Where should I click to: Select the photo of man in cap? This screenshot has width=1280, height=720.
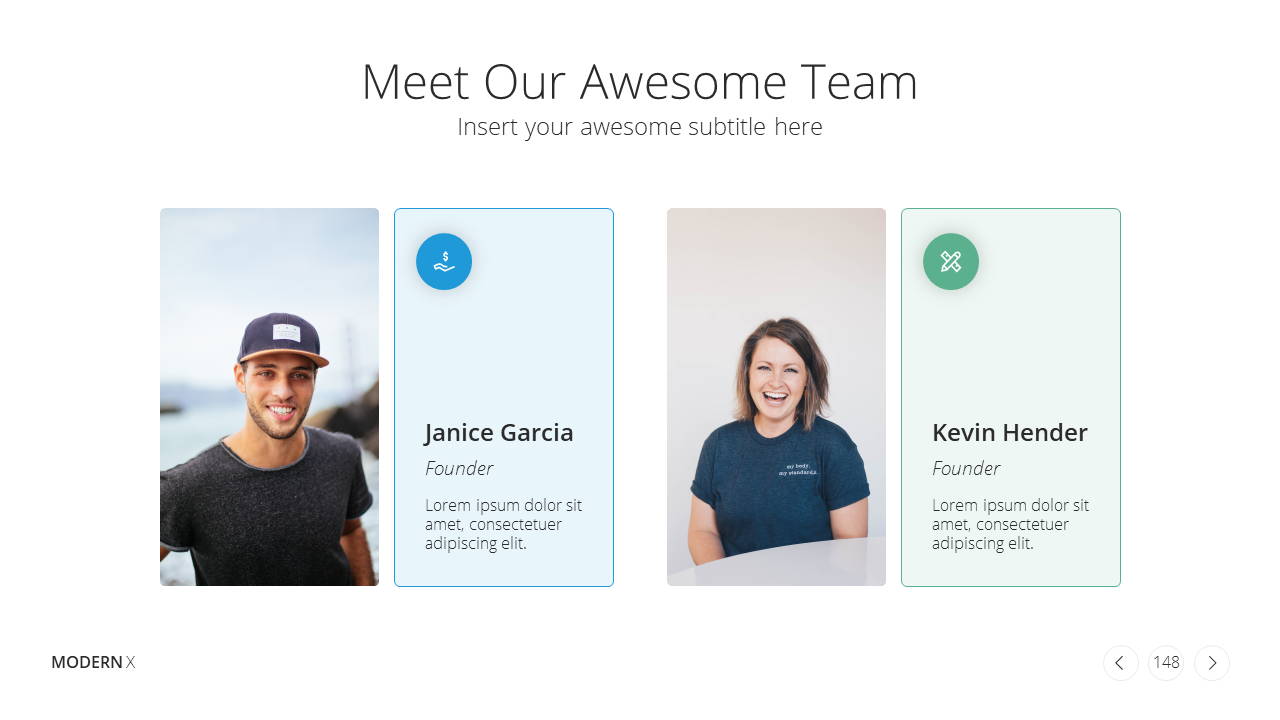click(x=269, y=397)
